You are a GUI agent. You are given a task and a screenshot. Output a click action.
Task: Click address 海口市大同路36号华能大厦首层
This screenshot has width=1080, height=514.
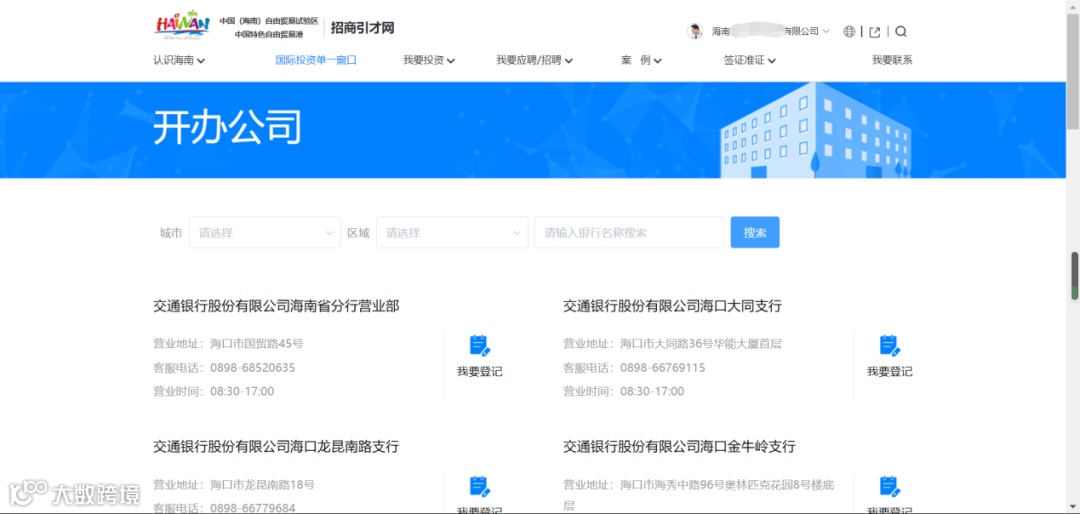701,344
